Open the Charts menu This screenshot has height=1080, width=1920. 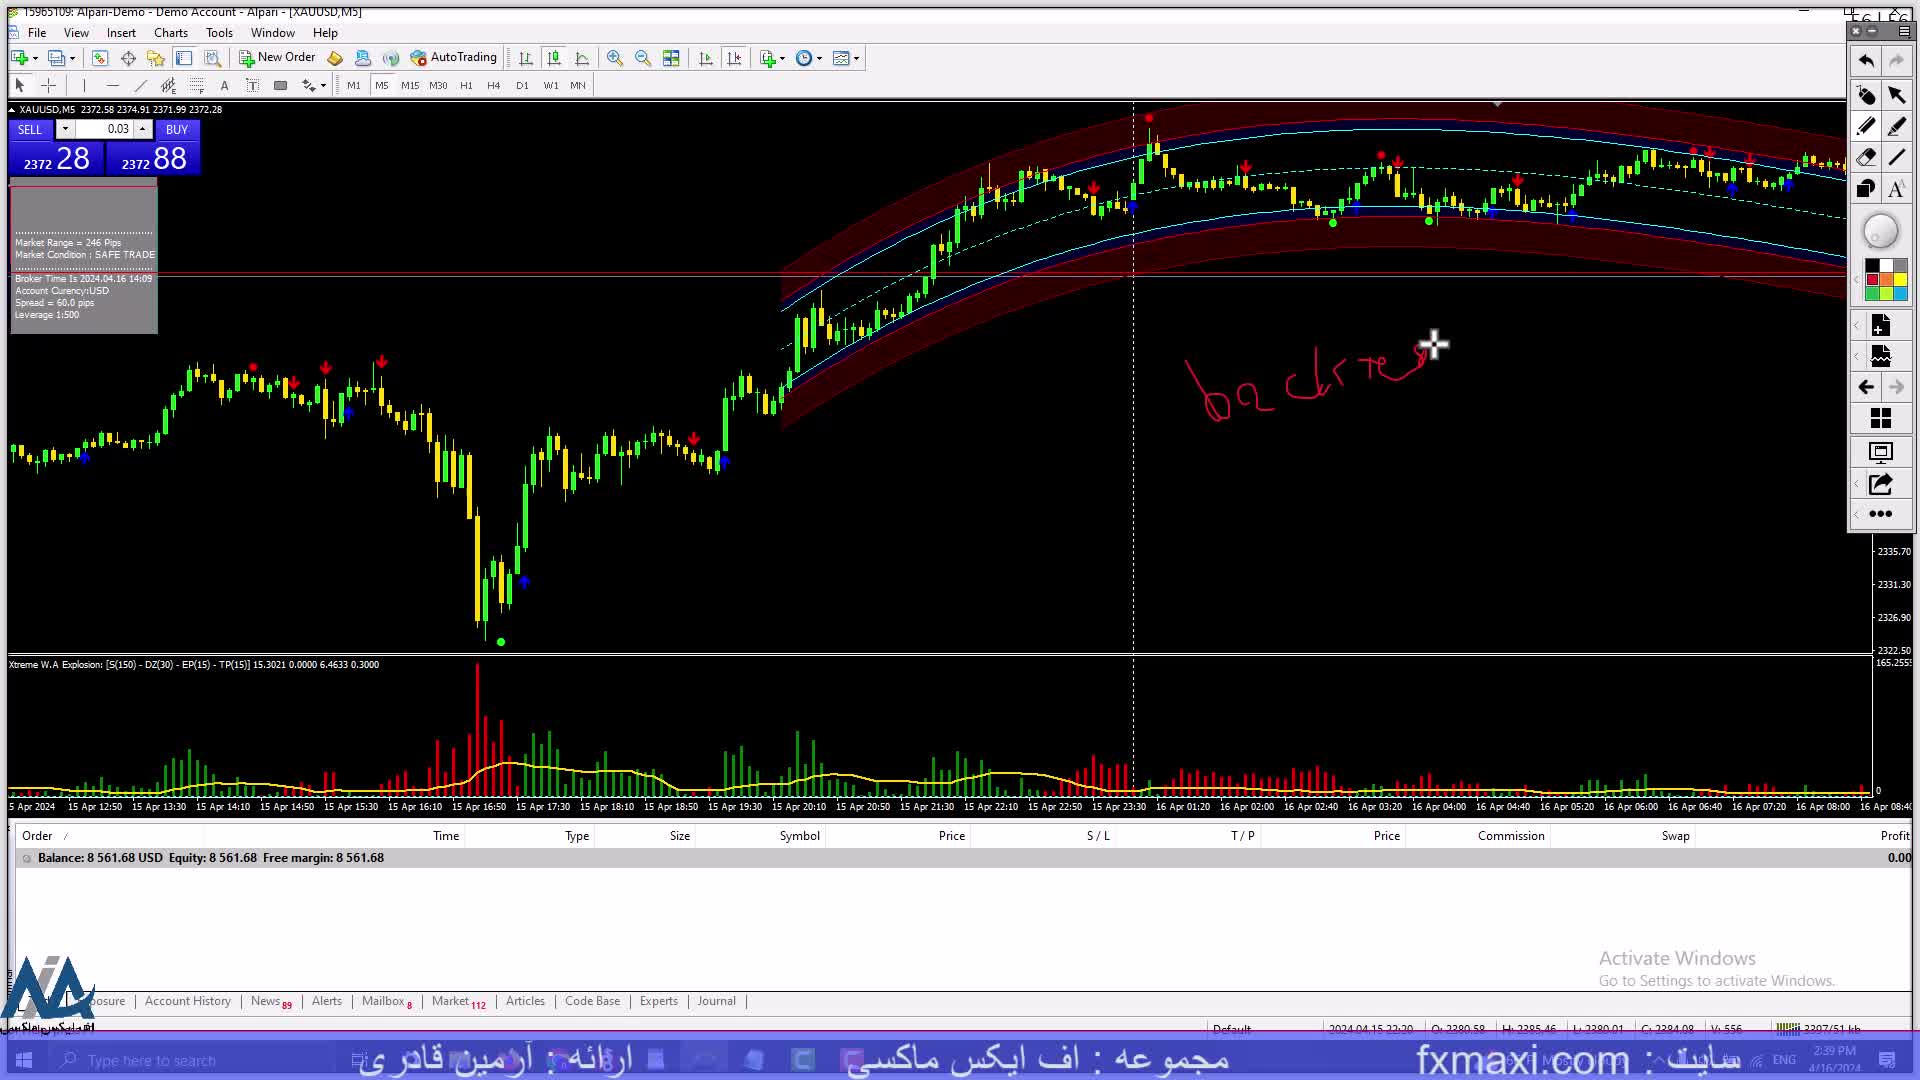click(171, 33)
